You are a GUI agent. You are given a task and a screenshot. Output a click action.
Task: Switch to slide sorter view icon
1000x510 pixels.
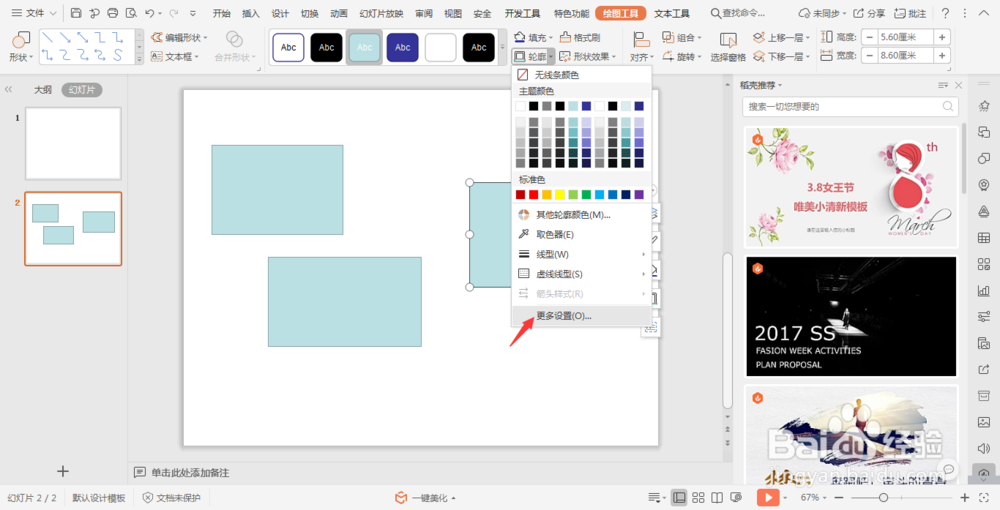(698, 498)
